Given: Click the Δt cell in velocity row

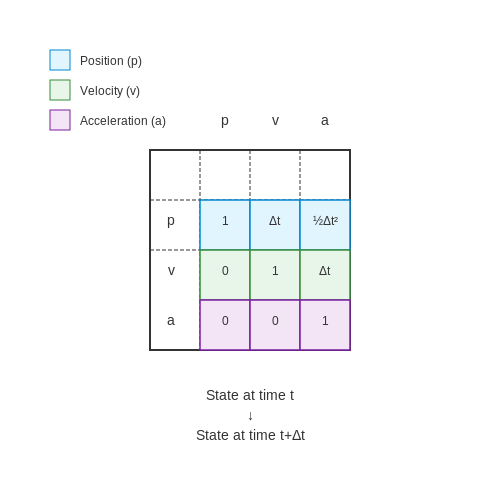Looking at the screenshot, I should click(x=325, y=275).
